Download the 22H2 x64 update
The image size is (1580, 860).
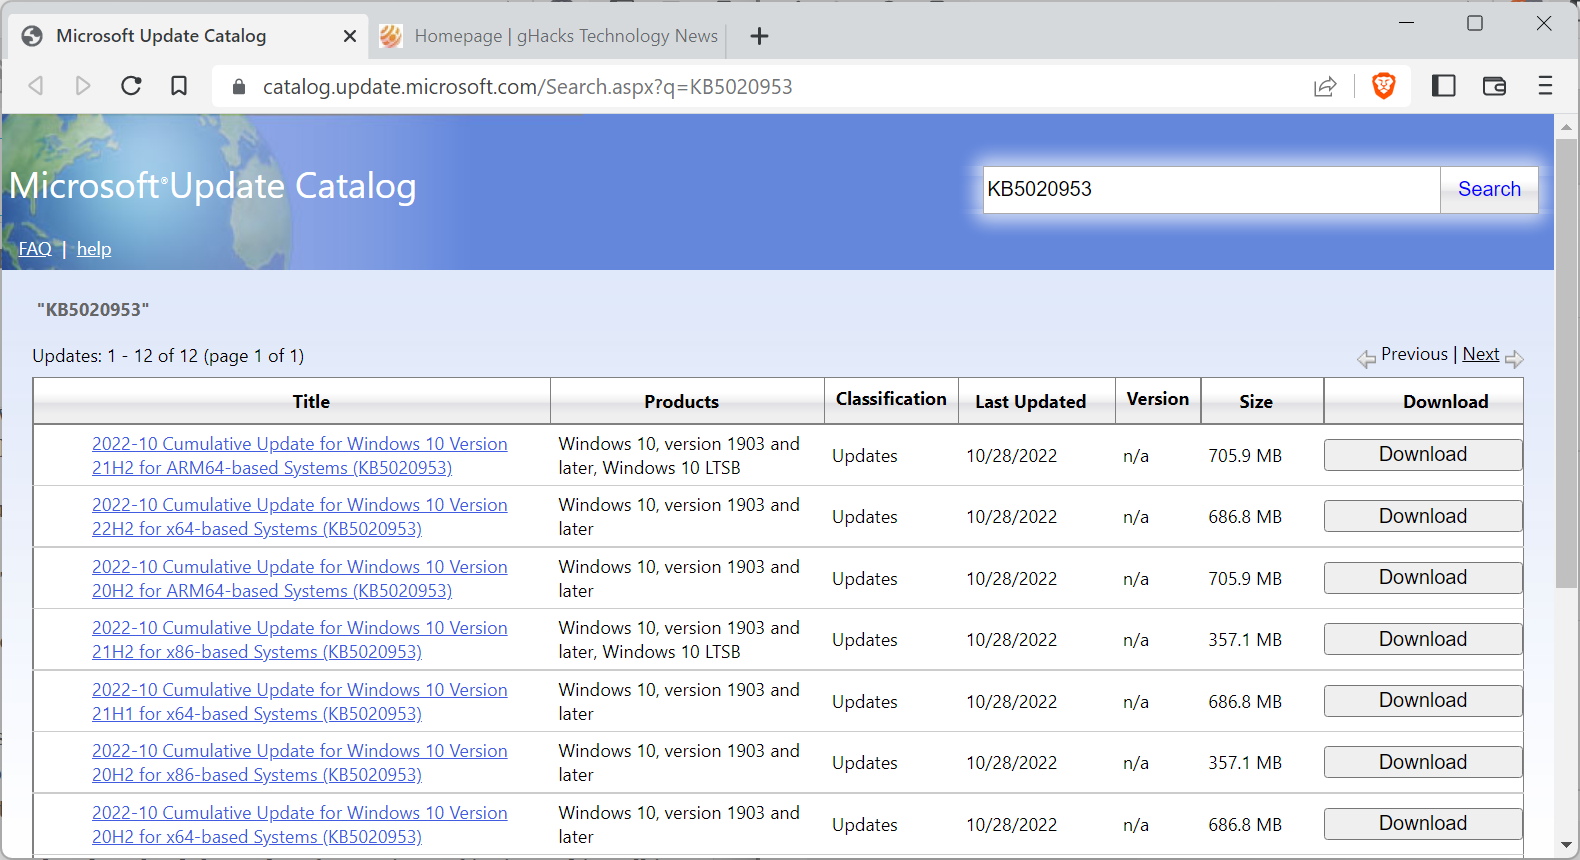pos(1423,516)
